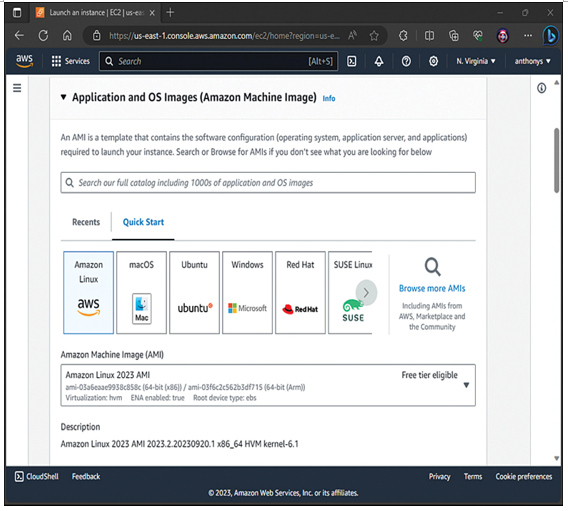This screenshot has width=568, height=511.
Task: Add this page to favorites with the star
Action: [x=374, y=35]
